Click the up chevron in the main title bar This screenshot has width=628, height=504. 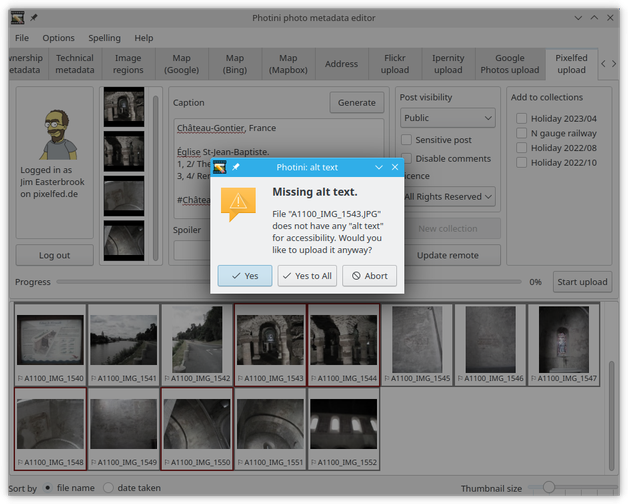[594, 18]
